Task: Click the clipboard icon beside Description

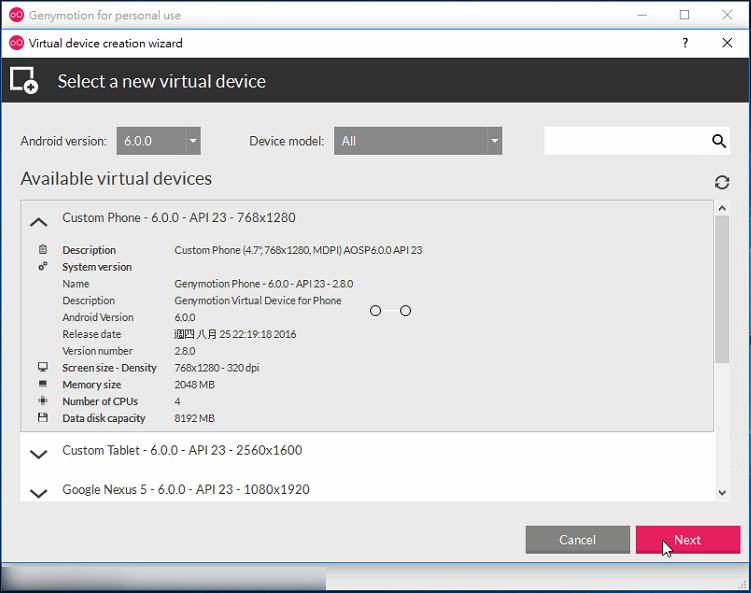Action: (43, 250)
